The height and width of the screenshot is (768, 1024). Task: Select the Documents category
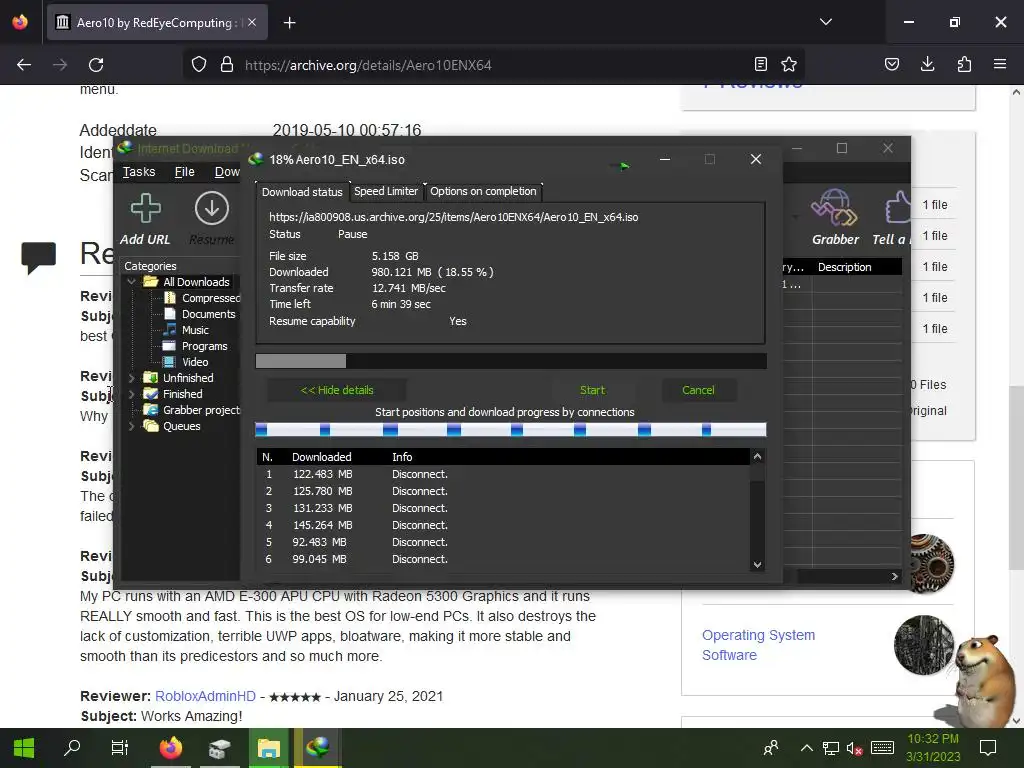coord(208,314)
